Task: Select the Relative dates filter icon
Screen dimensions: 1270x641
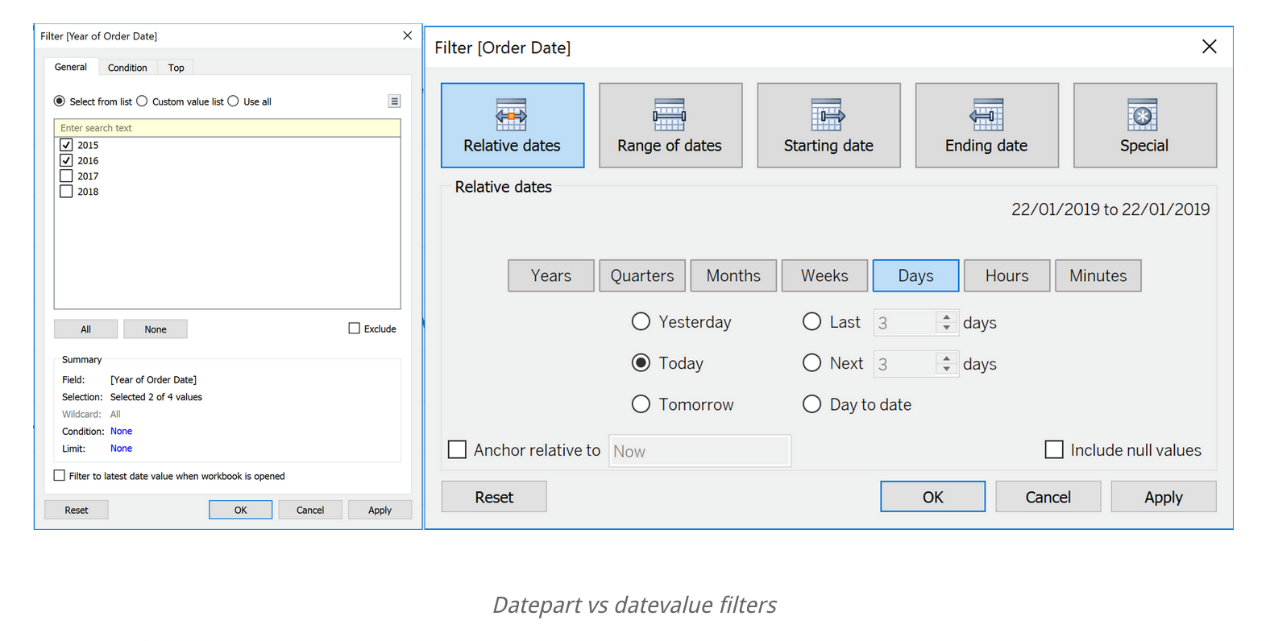Action: point(511,115)
